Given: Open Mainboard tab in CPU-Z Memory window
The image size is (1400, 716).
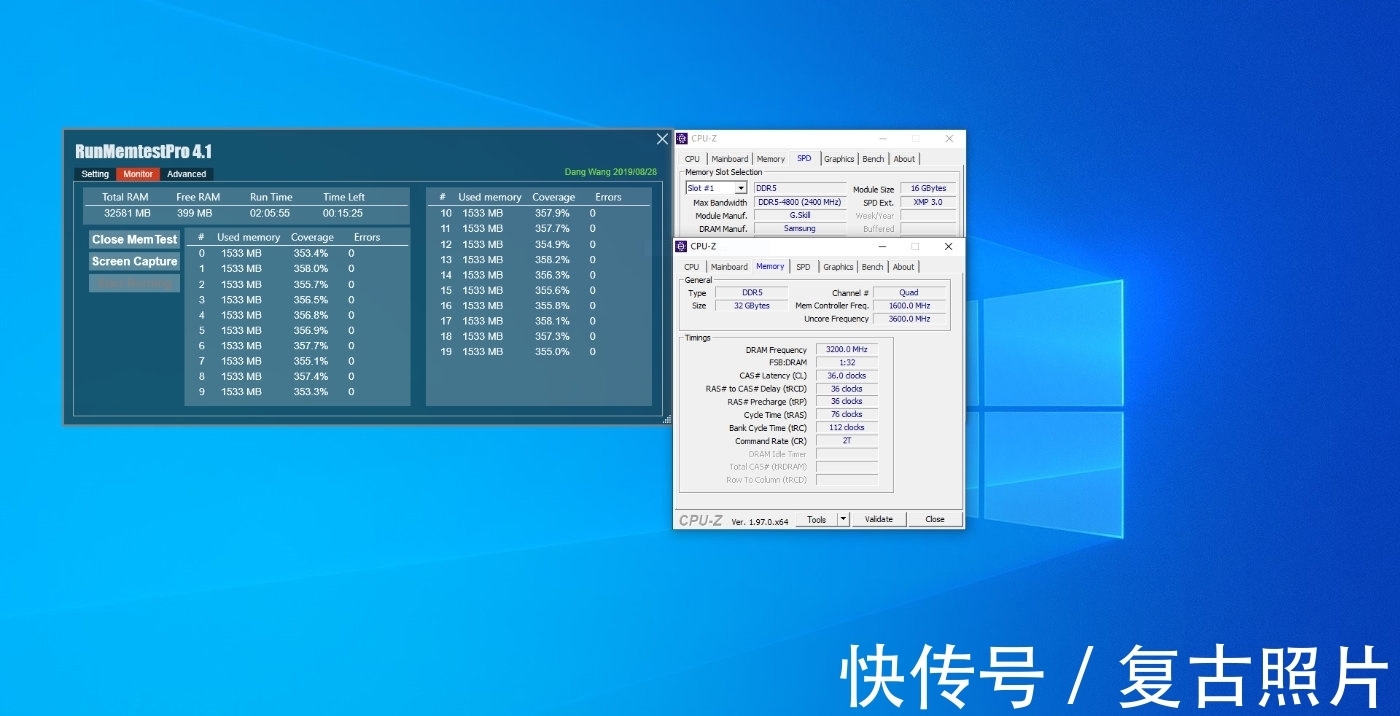Looking at the screenshot, I should [x=729, y=267].
